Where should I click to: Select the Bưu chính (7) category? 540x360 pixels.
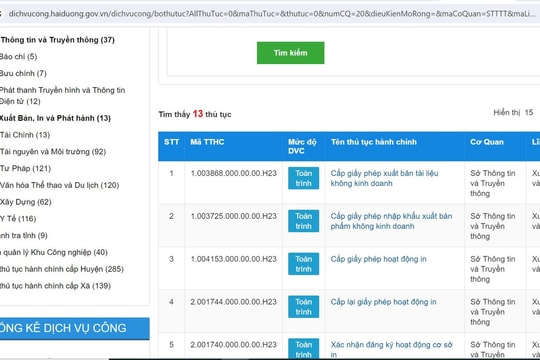pyautogui.click(x=23, y=73)
